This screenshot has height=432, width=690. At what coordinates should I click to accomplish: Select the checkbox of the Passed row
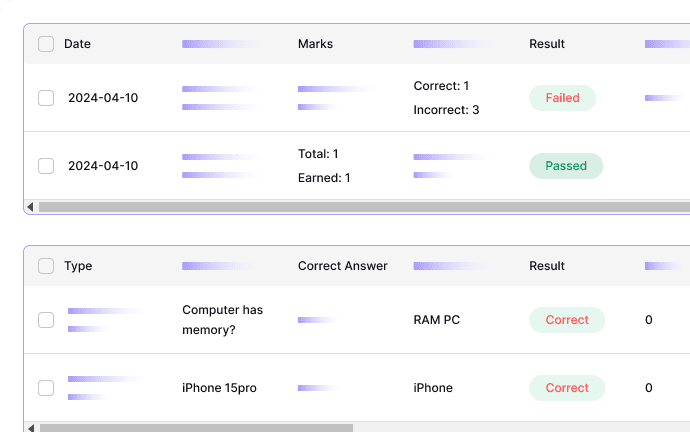46,166
